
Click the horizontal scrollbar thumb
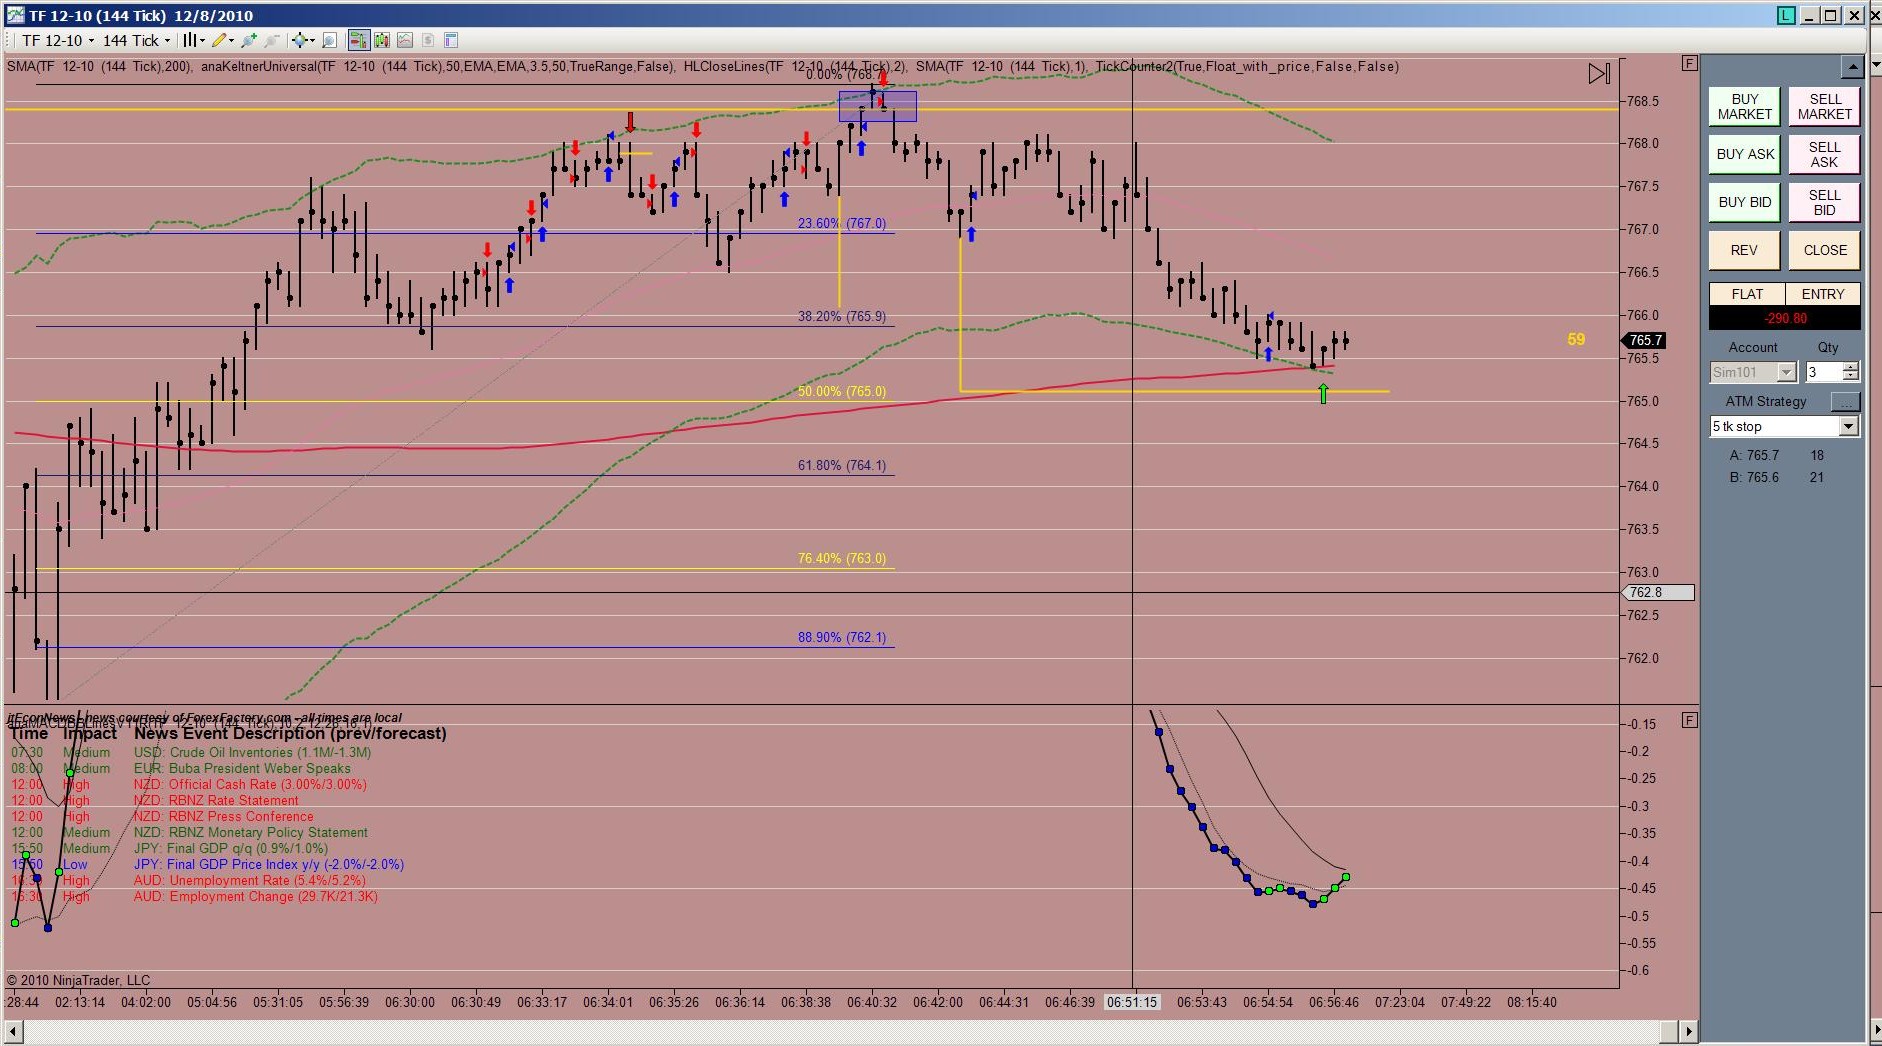point(1668,1031)
